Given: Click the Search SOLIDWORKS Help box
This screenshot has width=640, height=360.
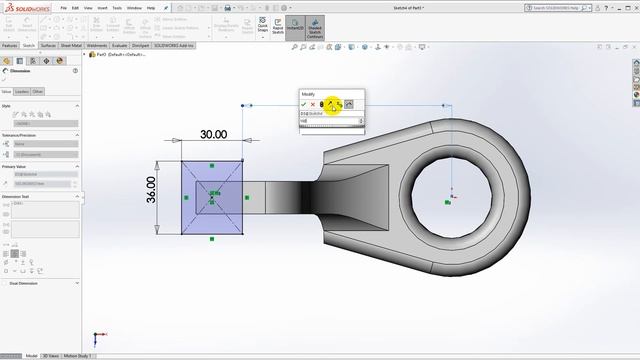Looking at the screenshot, I should tap(558, 8).
